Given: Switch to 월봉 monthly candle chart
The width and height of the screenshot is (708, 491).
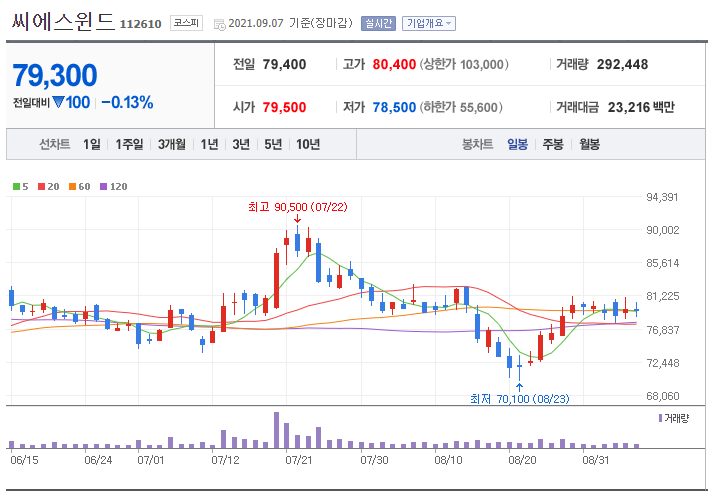Looking at the screenshot, I should pos(590,144).
